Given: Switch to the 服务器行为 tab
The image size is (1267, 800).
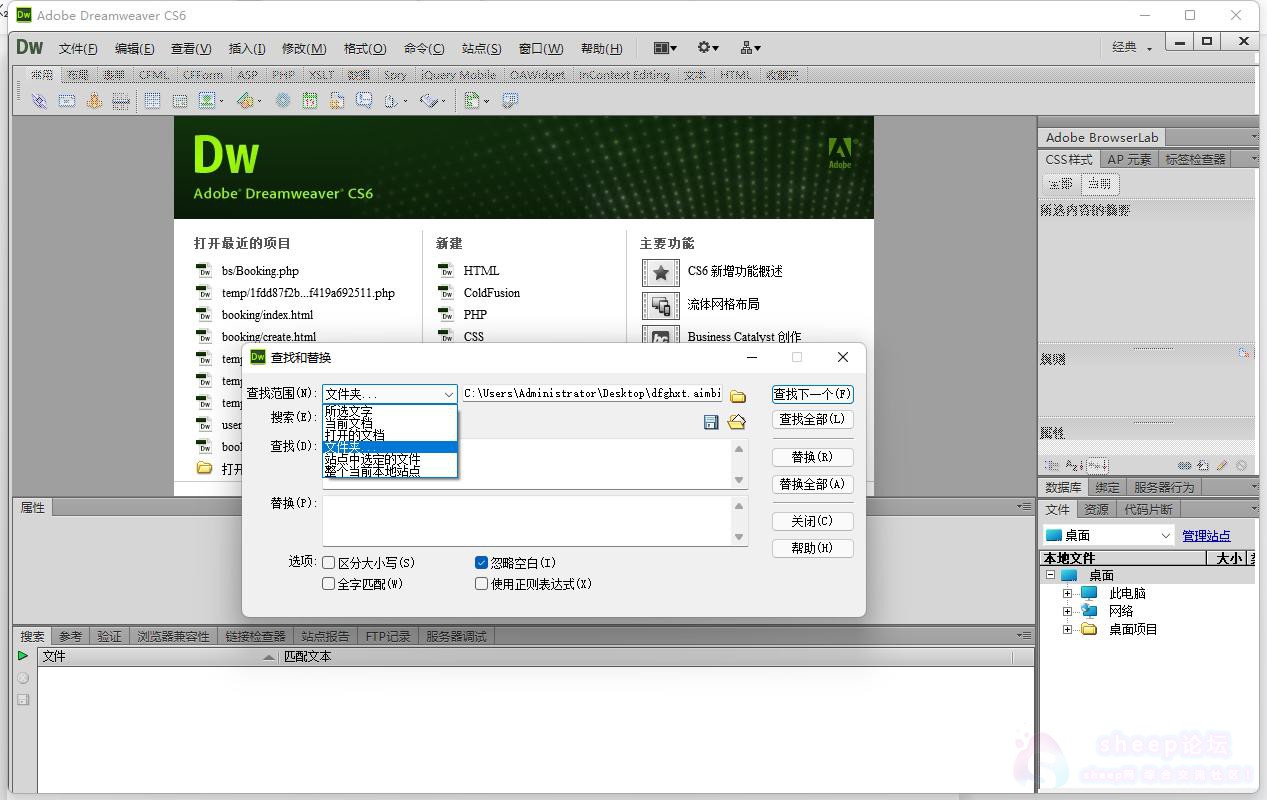Looking at the screenshot, I should (x=1163, y=487).
